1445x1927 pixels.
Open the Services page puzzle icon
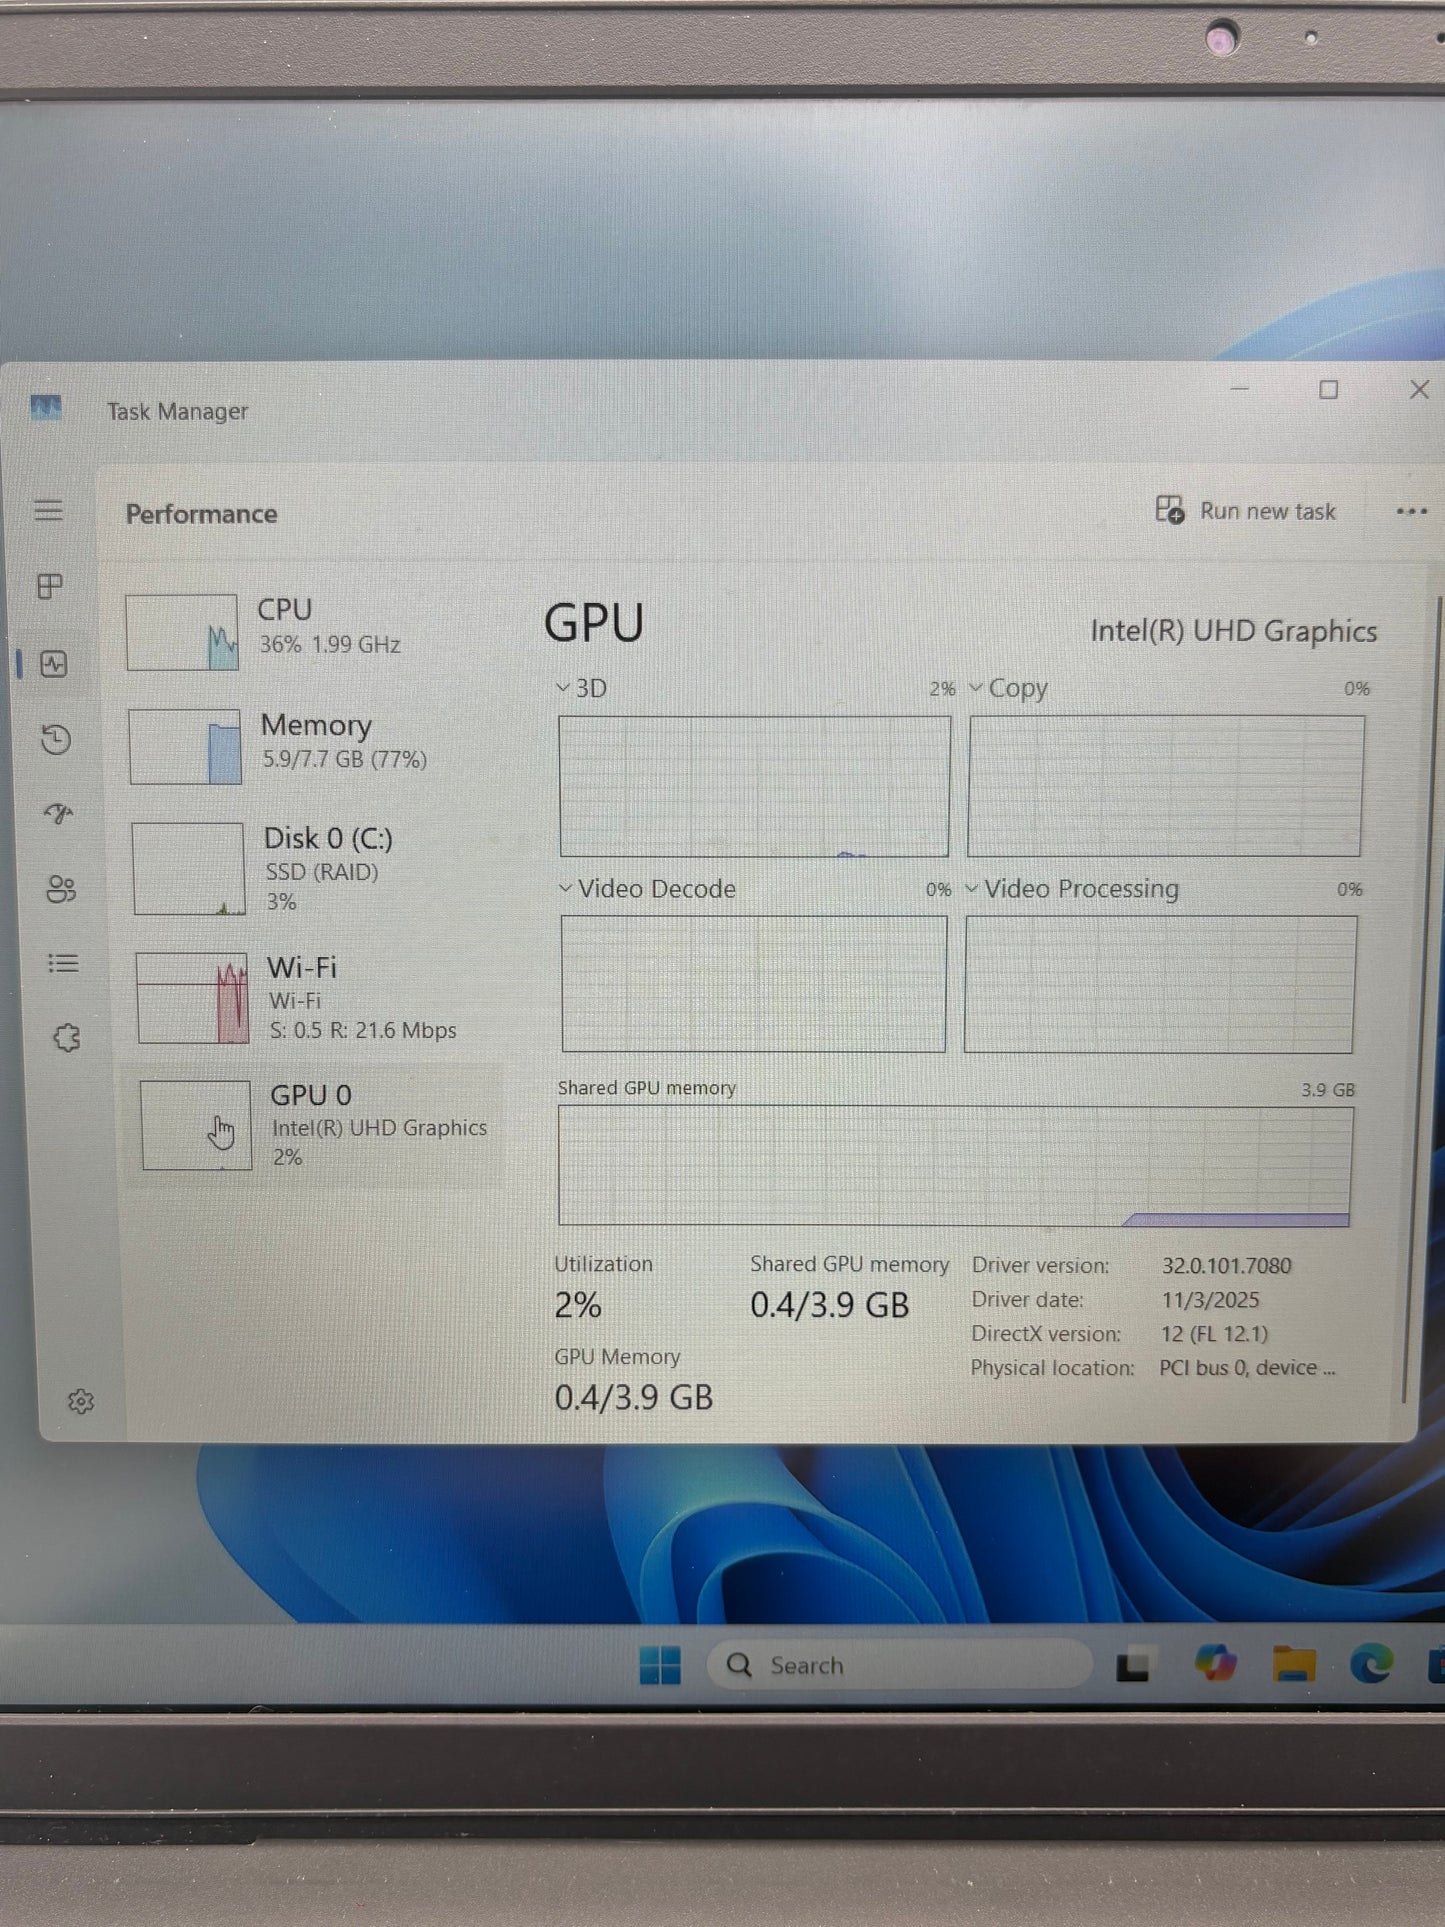point(66,1038)
